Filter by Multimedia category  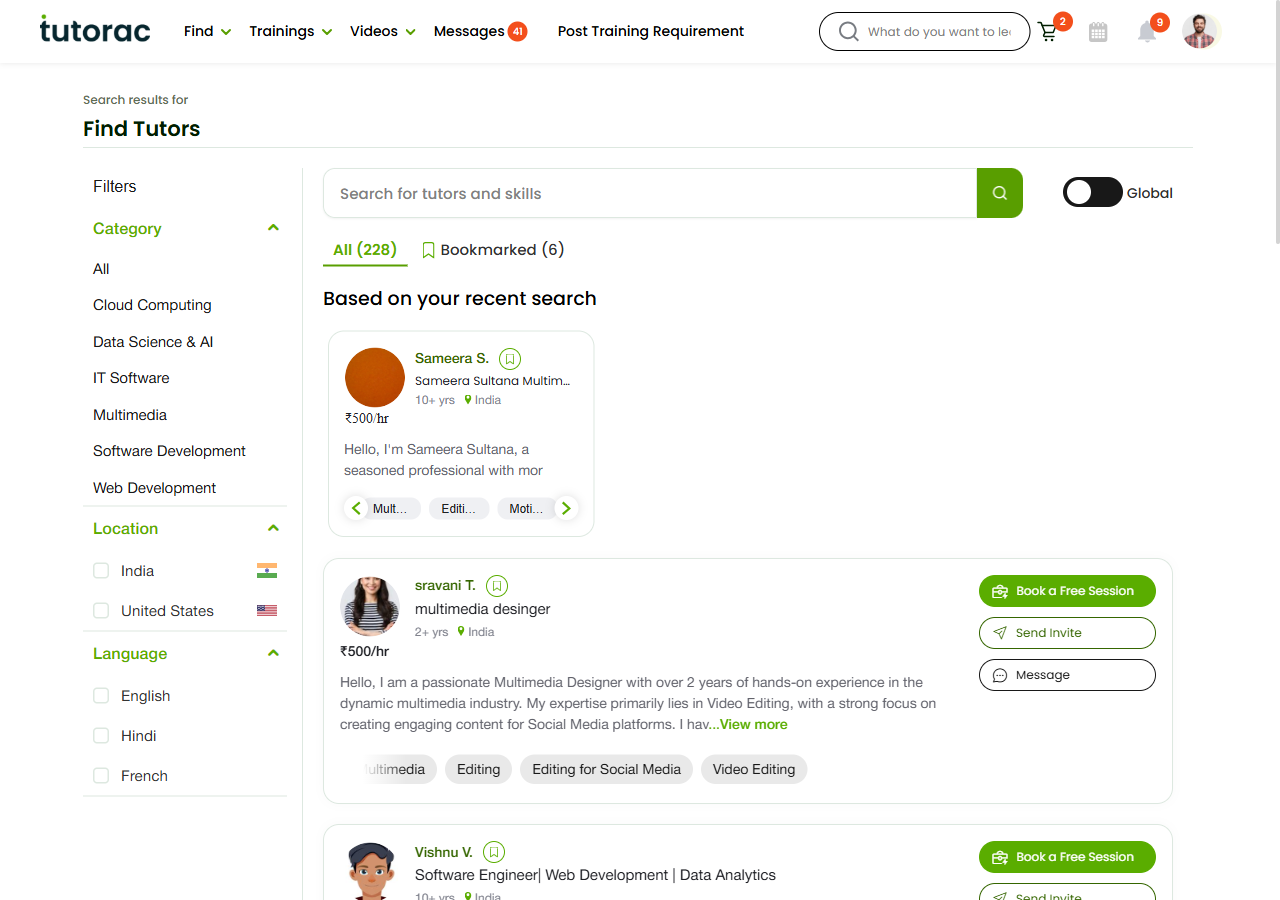coord(130,415)
